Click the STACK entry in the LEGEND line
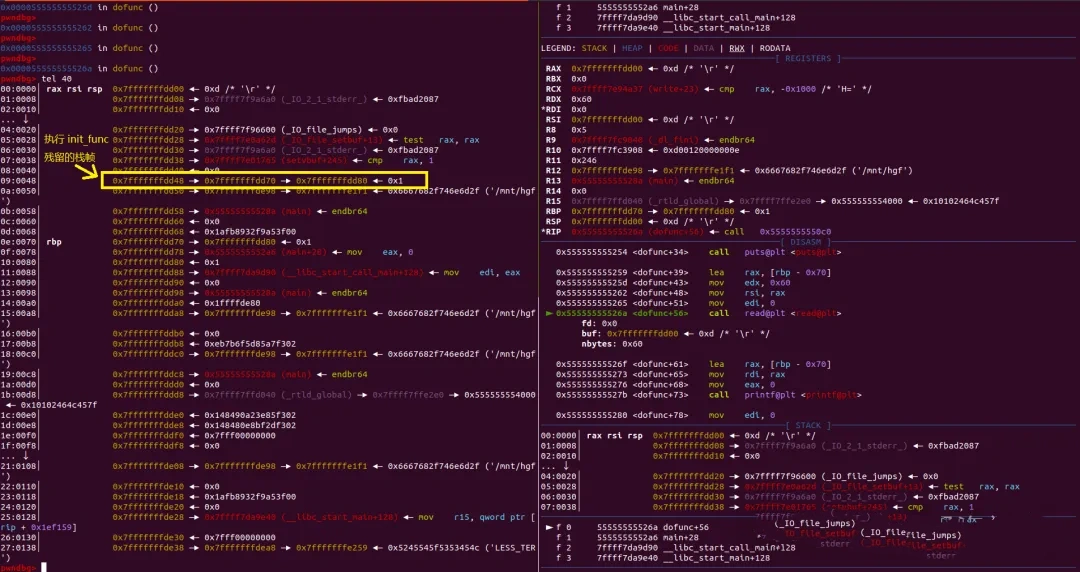The width and height of the screenshot is (1080, 572). [x=594, y=48]
